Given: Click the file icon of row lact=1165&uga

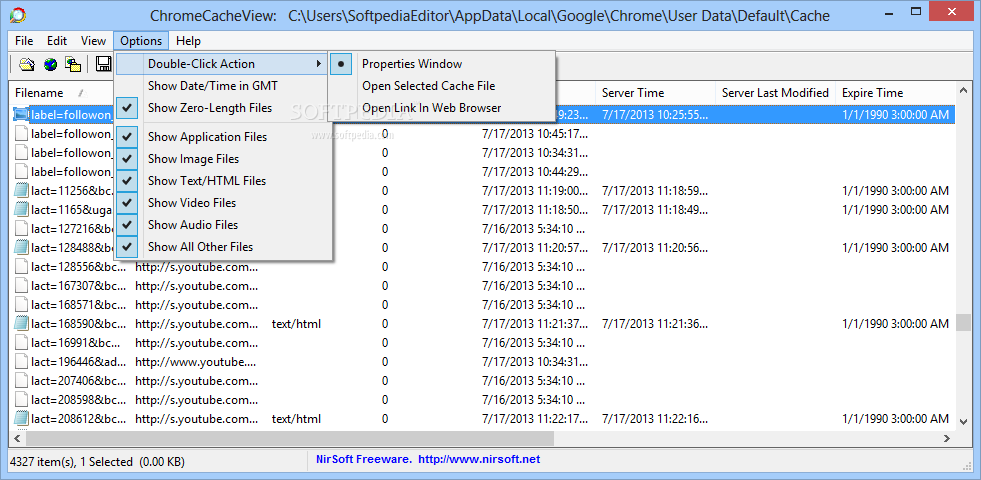Looking at the screenshot, I should [x=21, y=209].
